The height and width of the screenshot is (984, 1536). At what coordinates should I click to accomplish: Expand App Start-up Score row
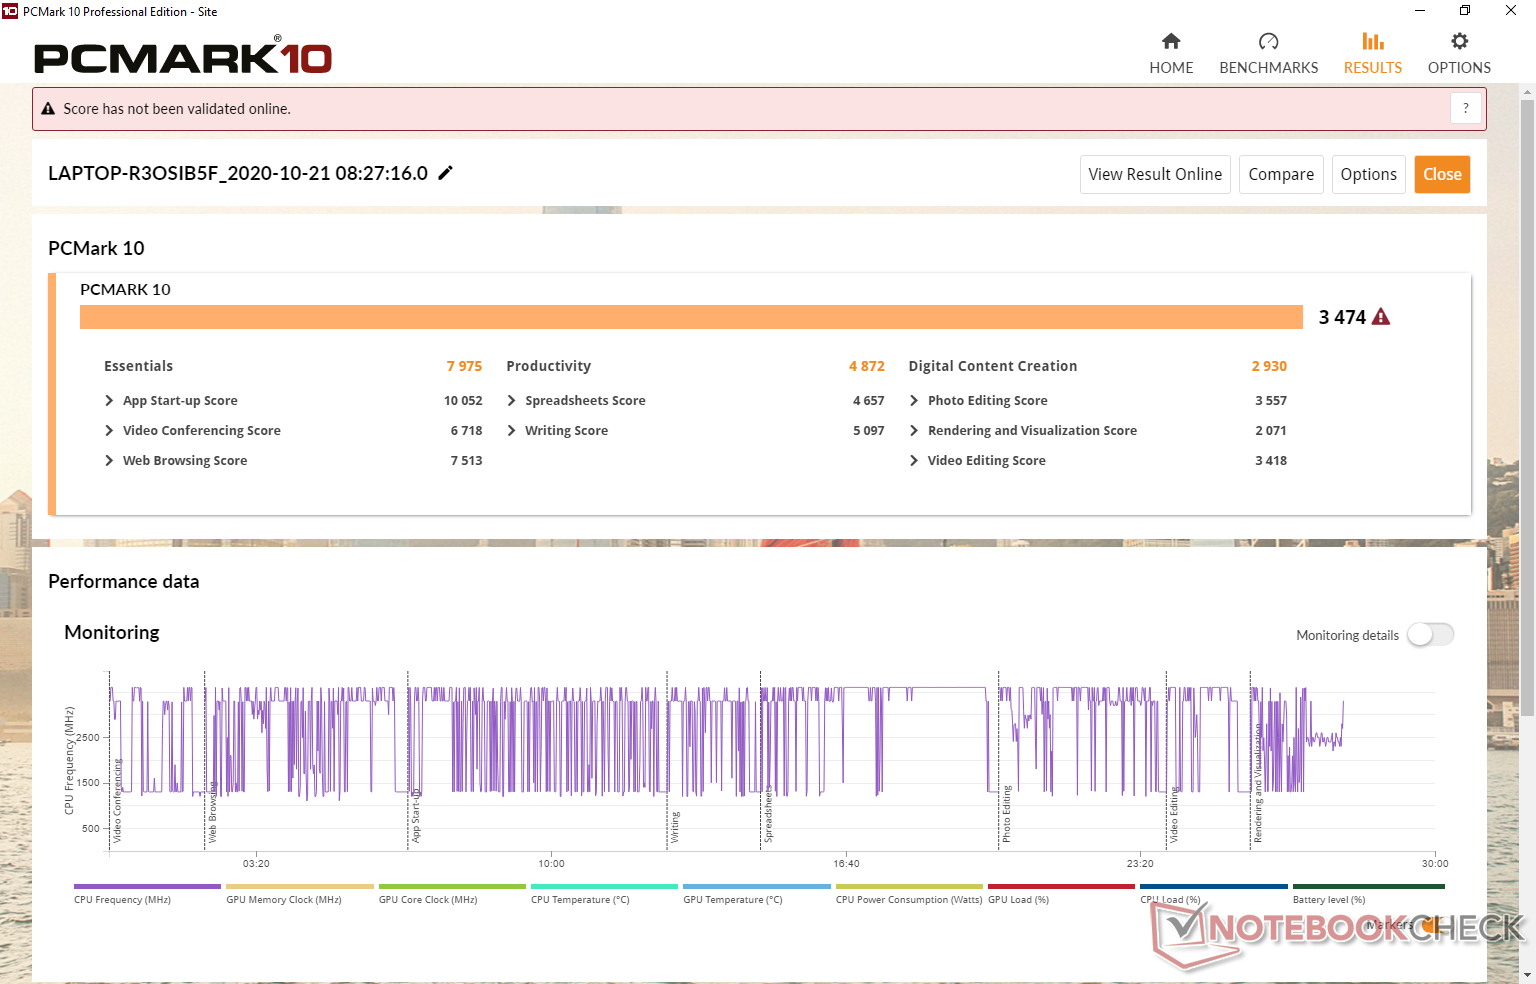pyautogui.click(x=109, y=401)
